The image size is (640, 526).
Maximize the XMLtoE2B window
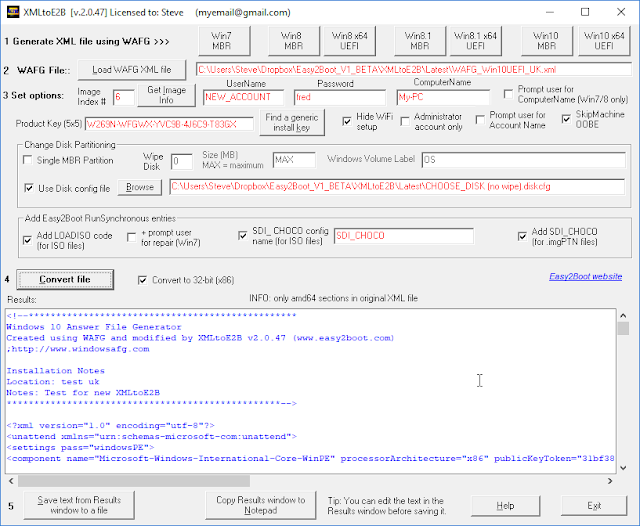pos(585,12)
